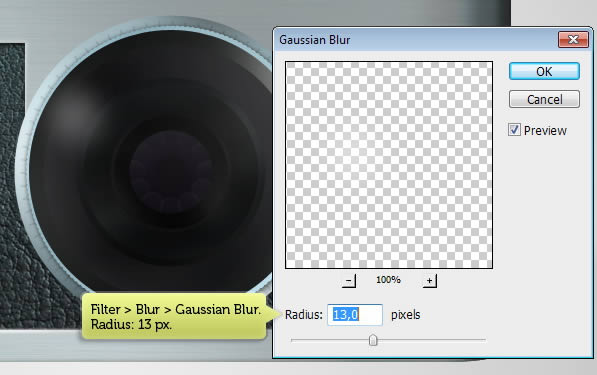The width and height of the screenshot is (597, 375).
Task: Confirm the blur with the OK button
Action: (x=544, y=72)
